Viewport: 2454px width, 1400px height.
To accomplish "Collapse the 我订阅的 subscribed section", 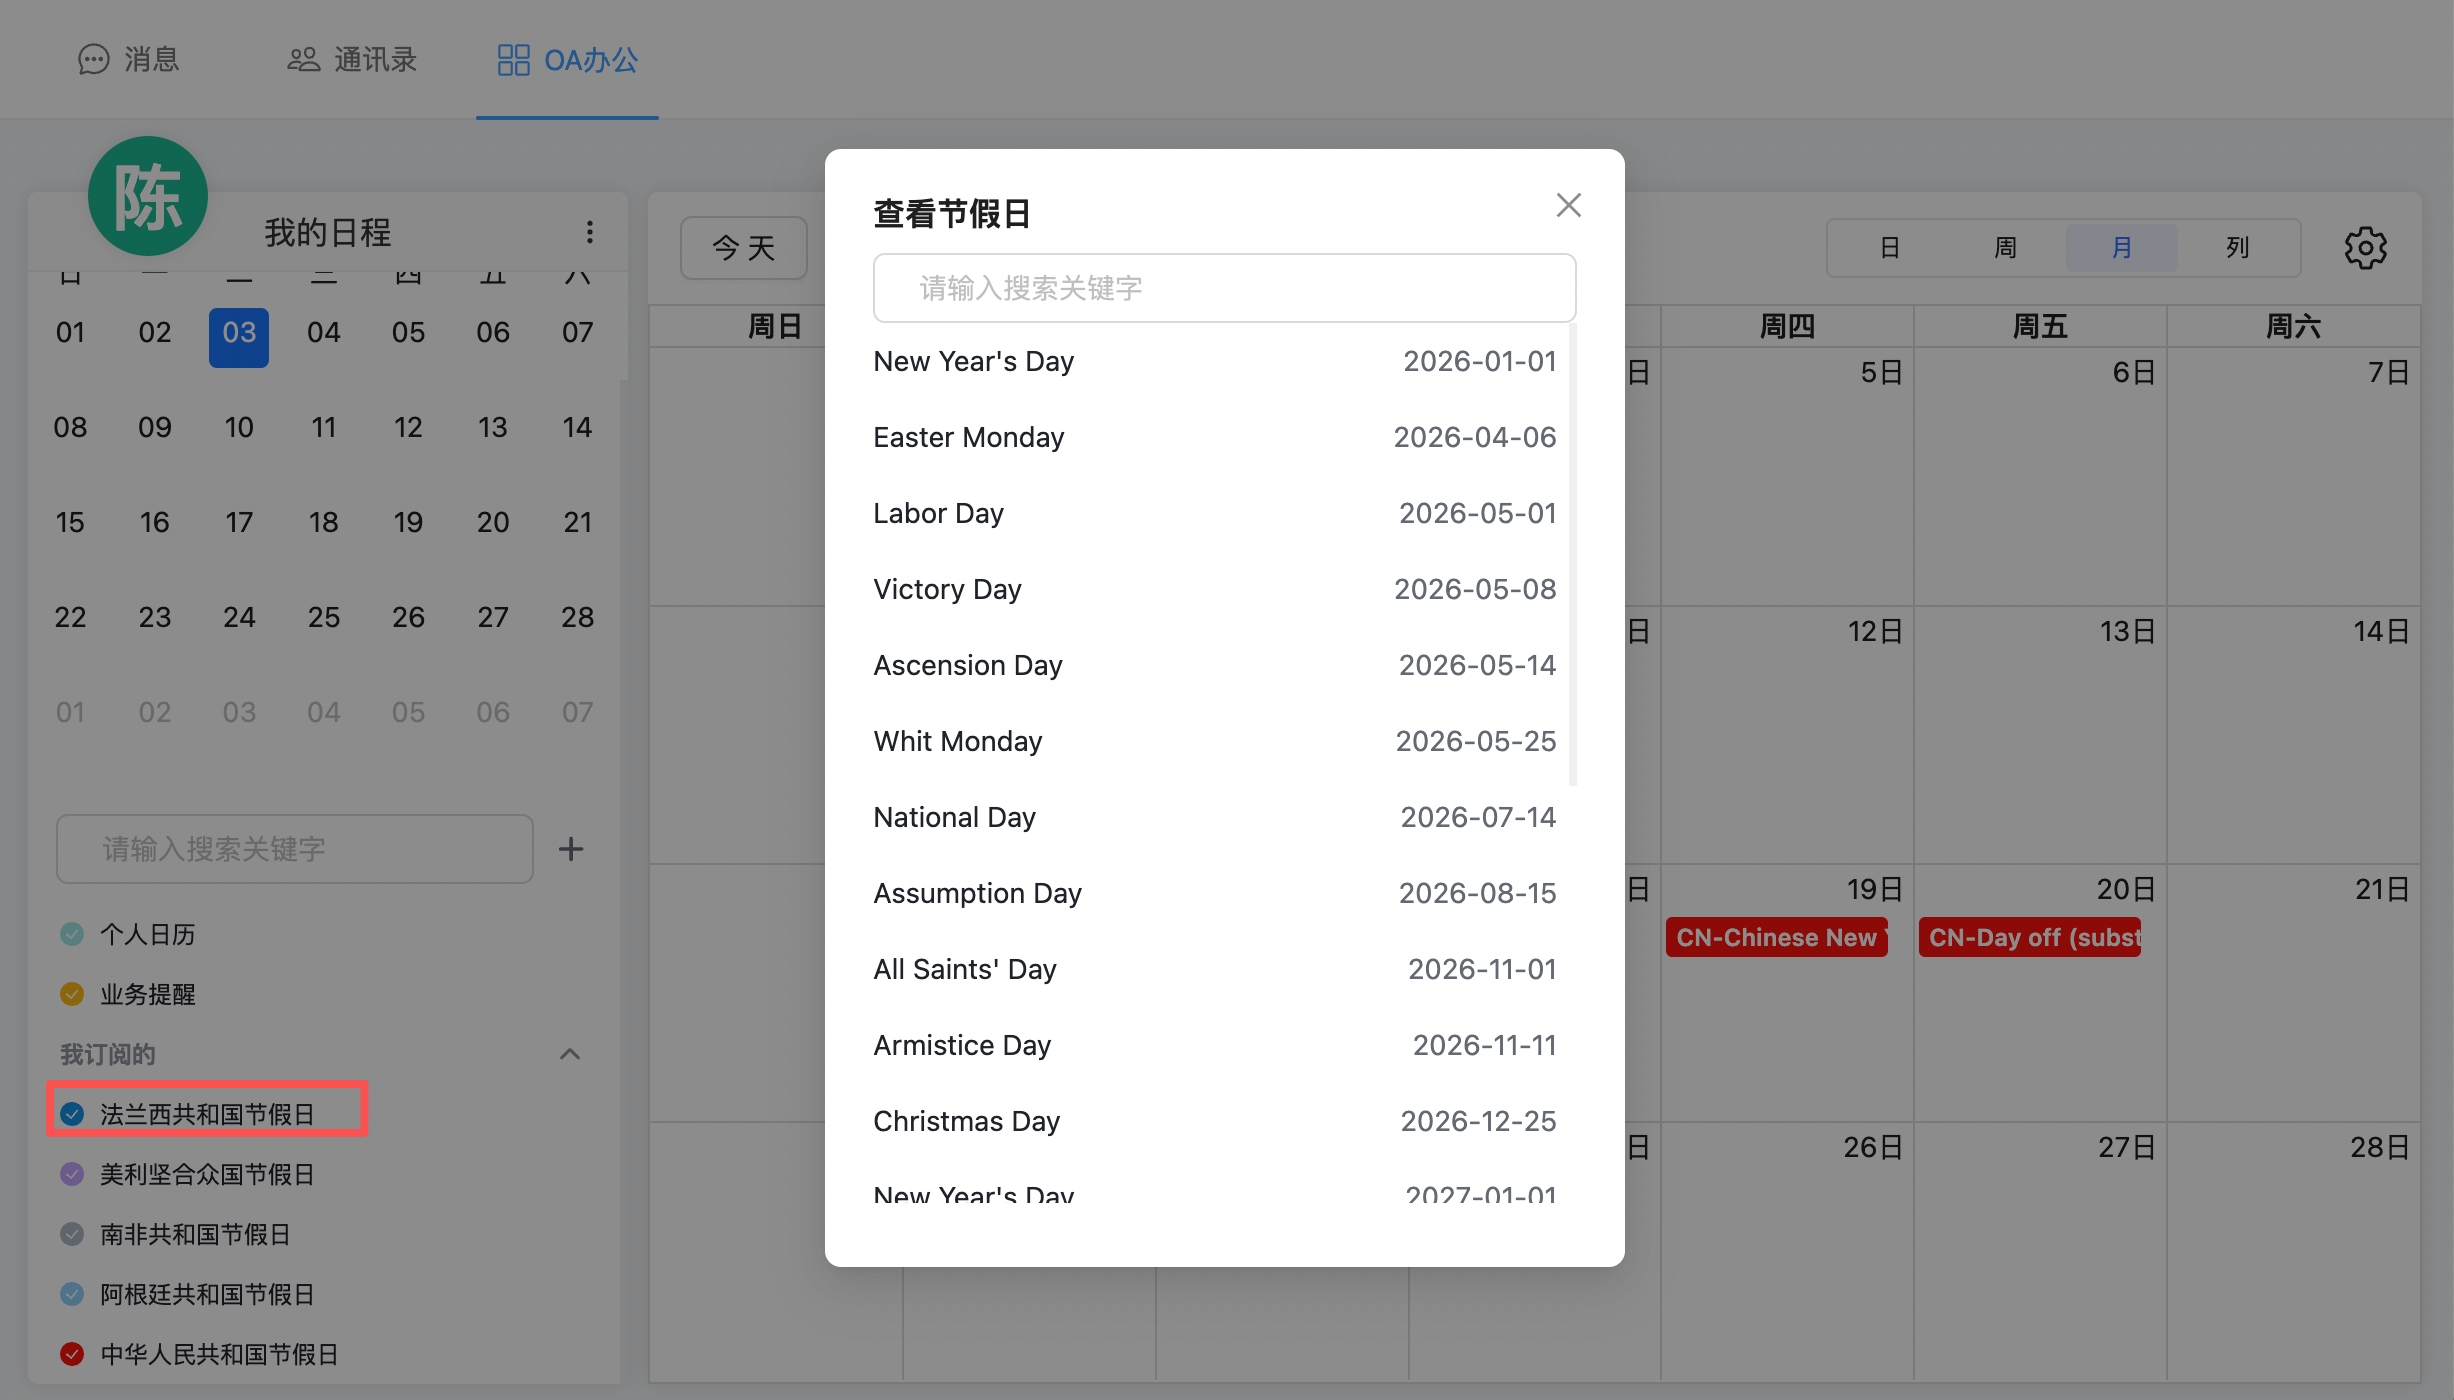I will tap(570, 1054).
